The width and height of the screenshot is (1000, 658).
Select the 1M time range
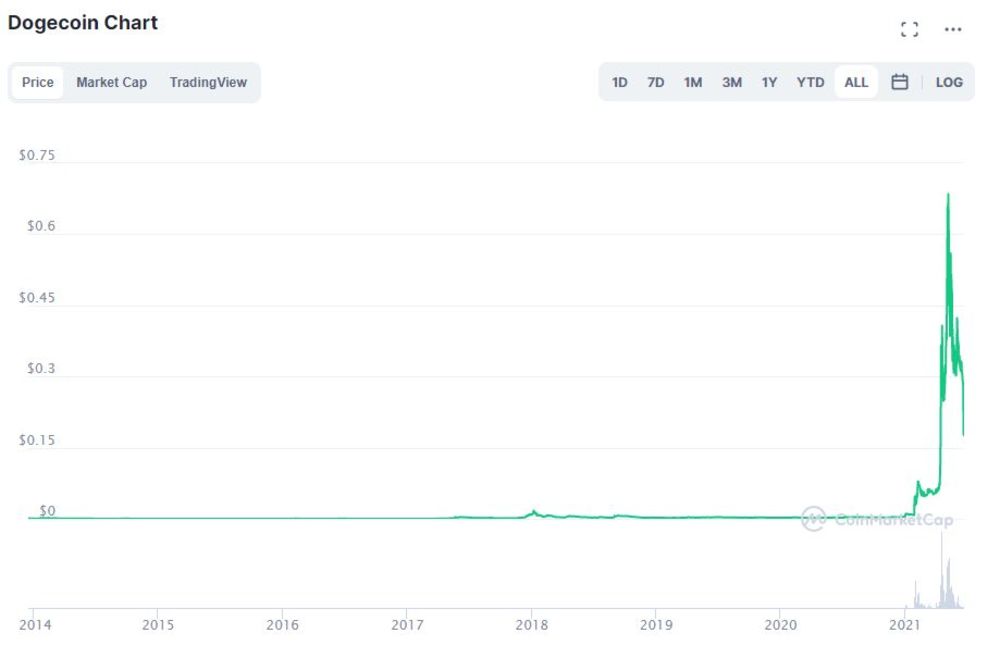[693, 82]
